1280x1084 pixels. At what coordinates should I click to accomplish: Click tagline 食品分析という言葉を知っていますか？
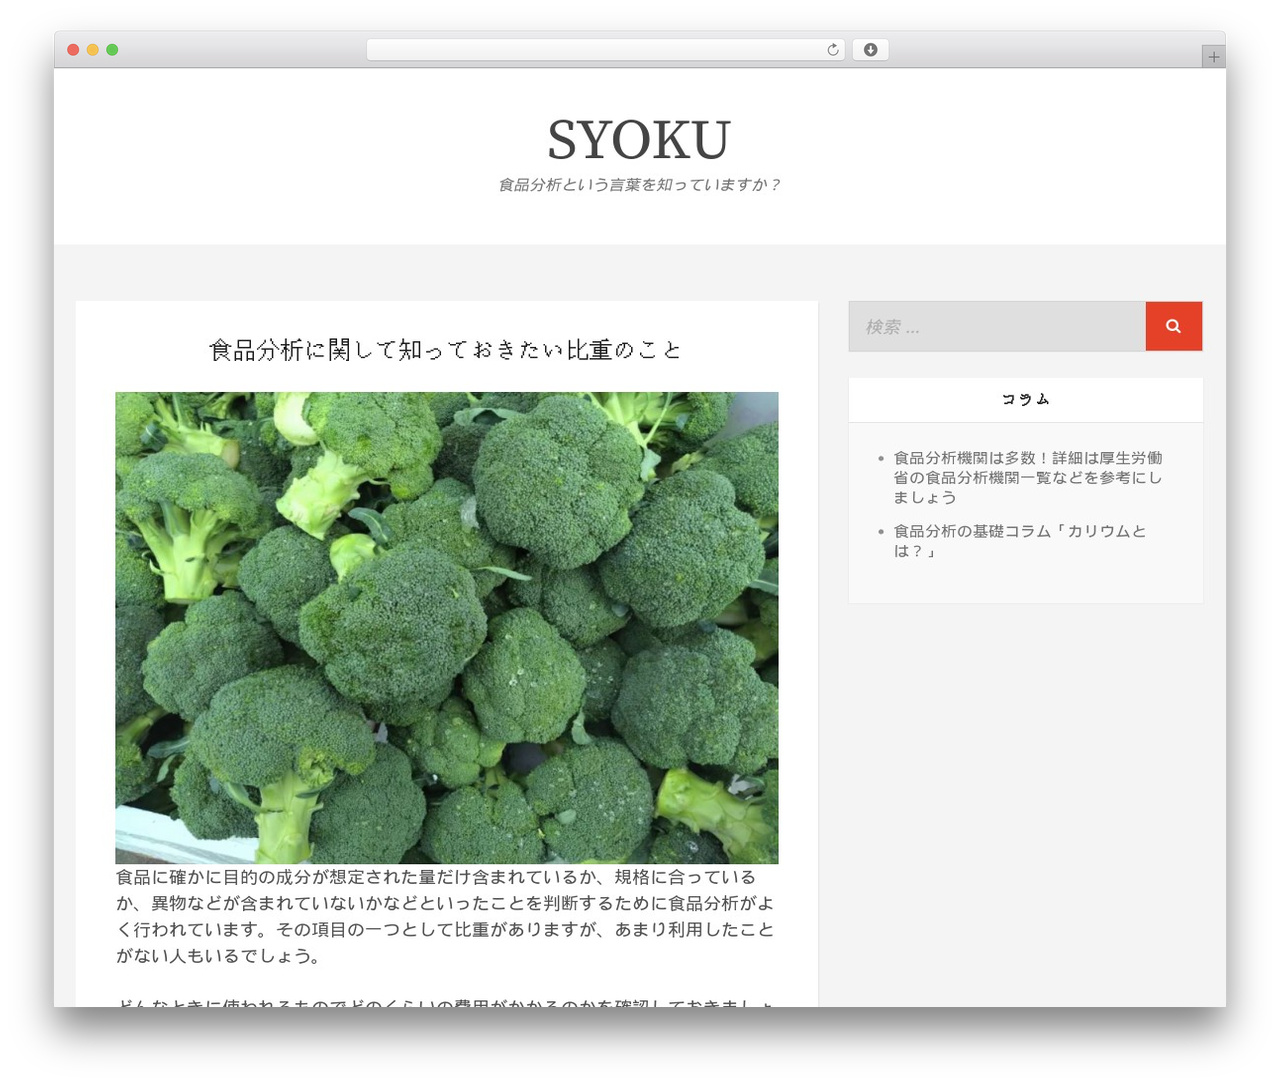pos(639,185)
